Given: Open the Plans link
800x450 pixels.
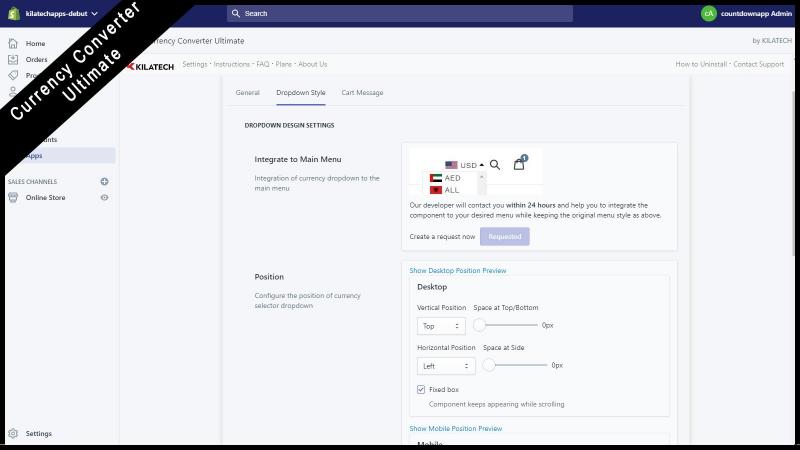Looking at the screenshot, I should (284, 64).
